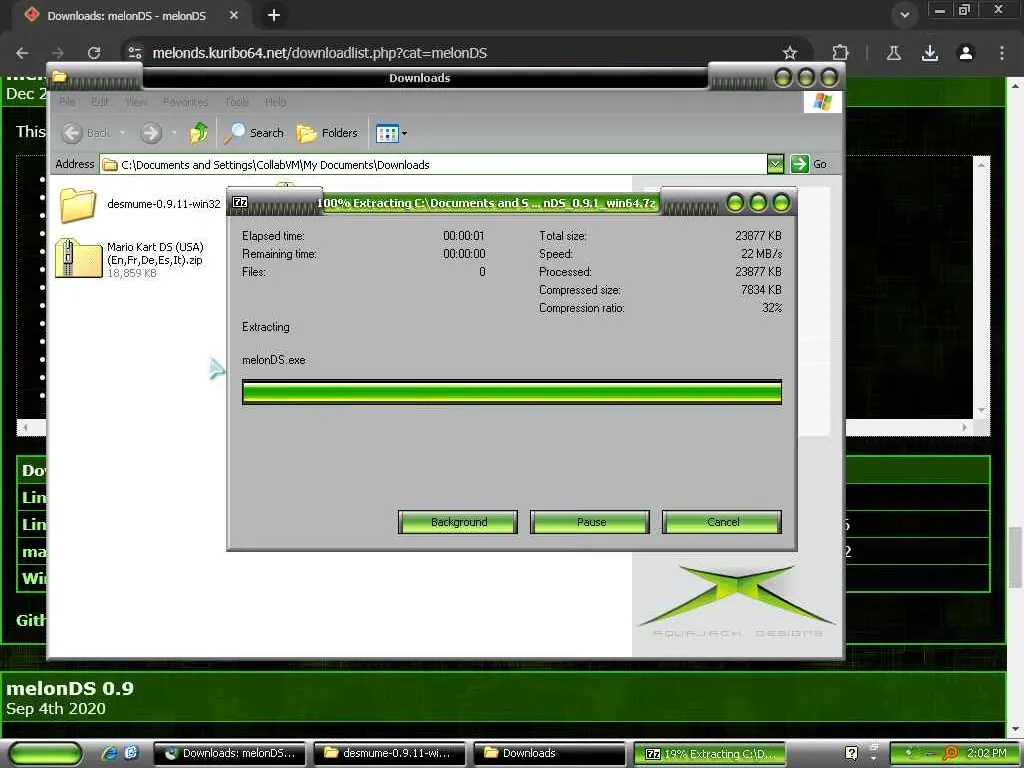Open the tab search dropdown in the browser
This screenshot has width=1024, height=768.
pyautogui.click(x=904, y=14)
